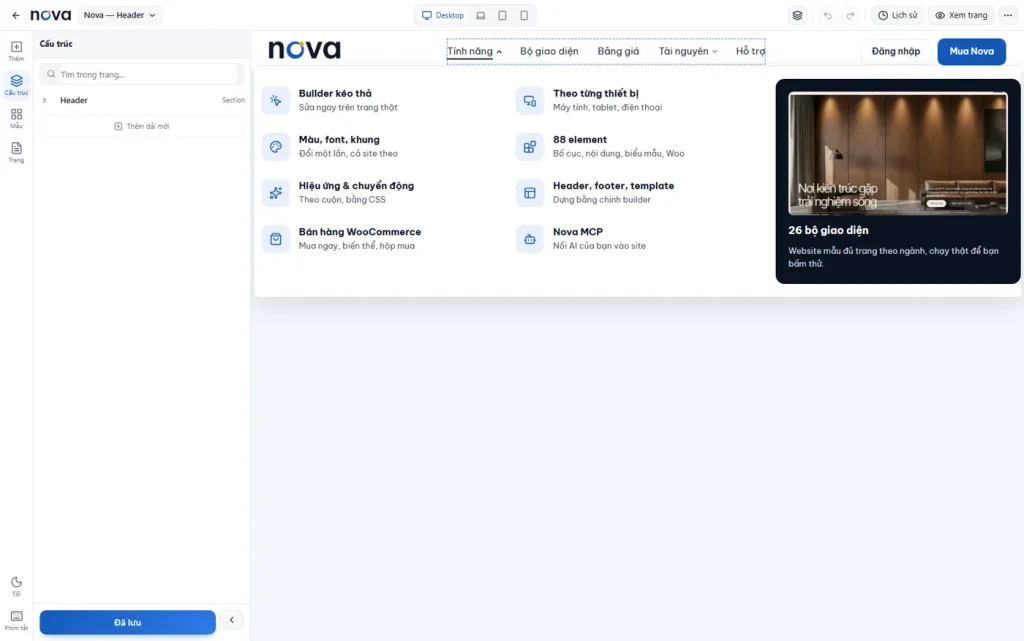Click the Mua Nova purchase button

[971, 52]
